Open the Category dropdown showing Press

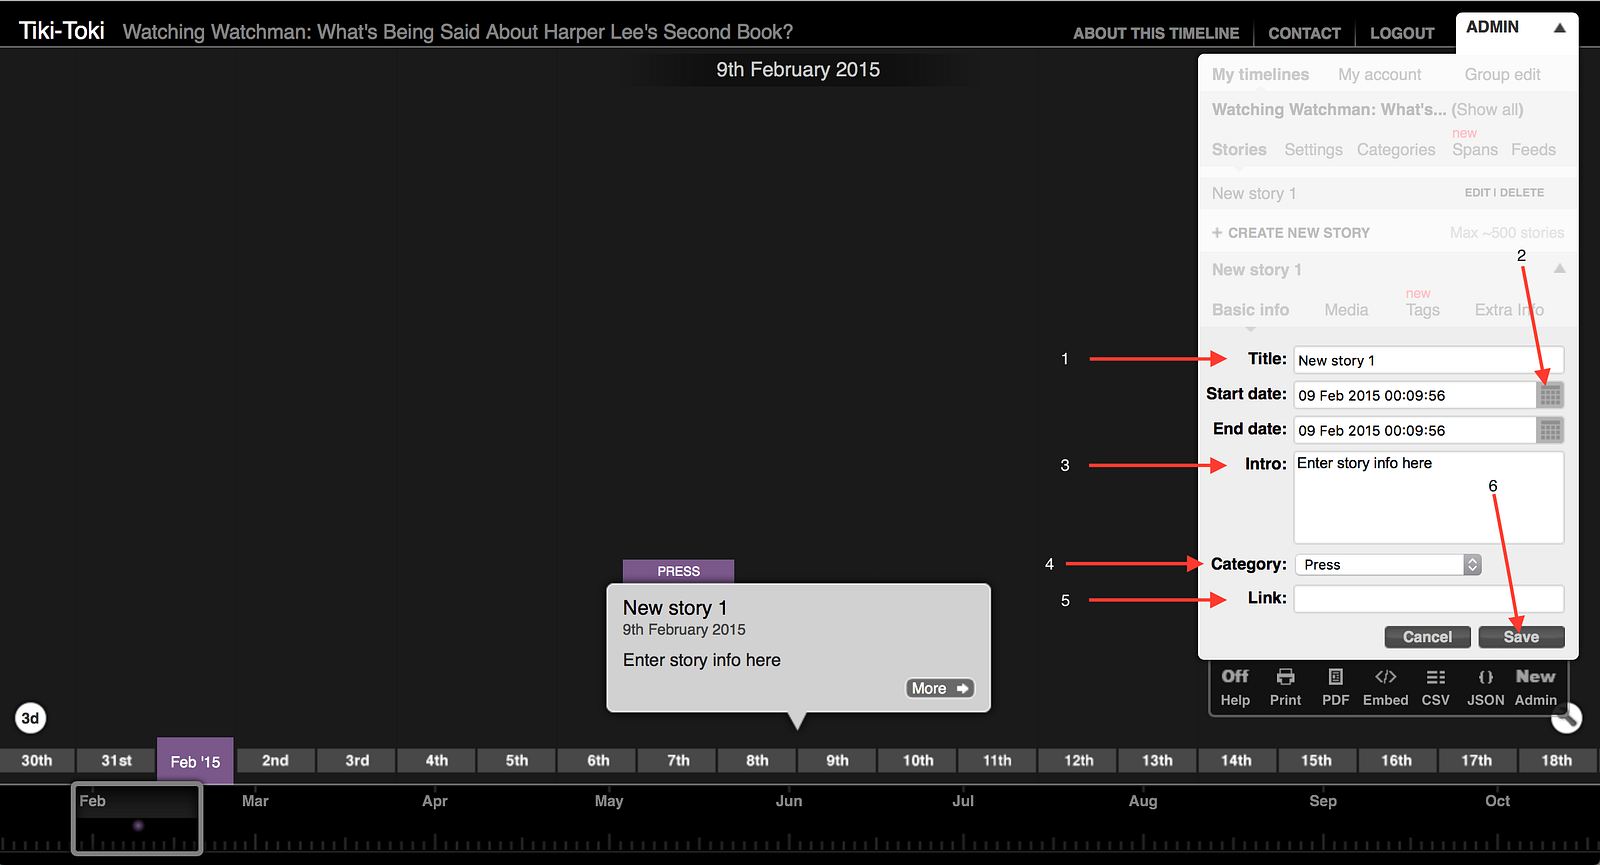pos(1388,565)
